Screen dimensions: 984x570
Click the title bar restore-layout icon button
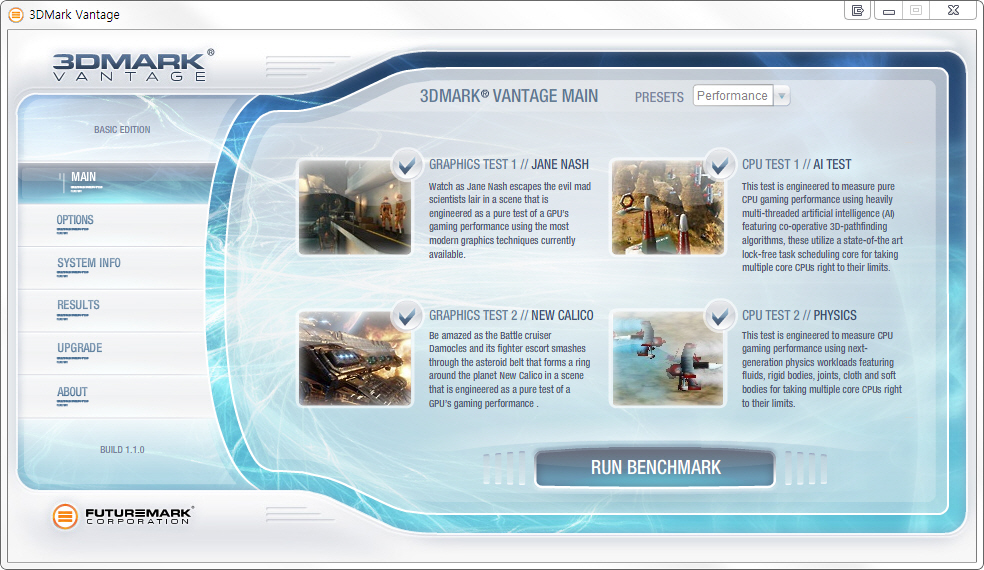click(857, 11)
